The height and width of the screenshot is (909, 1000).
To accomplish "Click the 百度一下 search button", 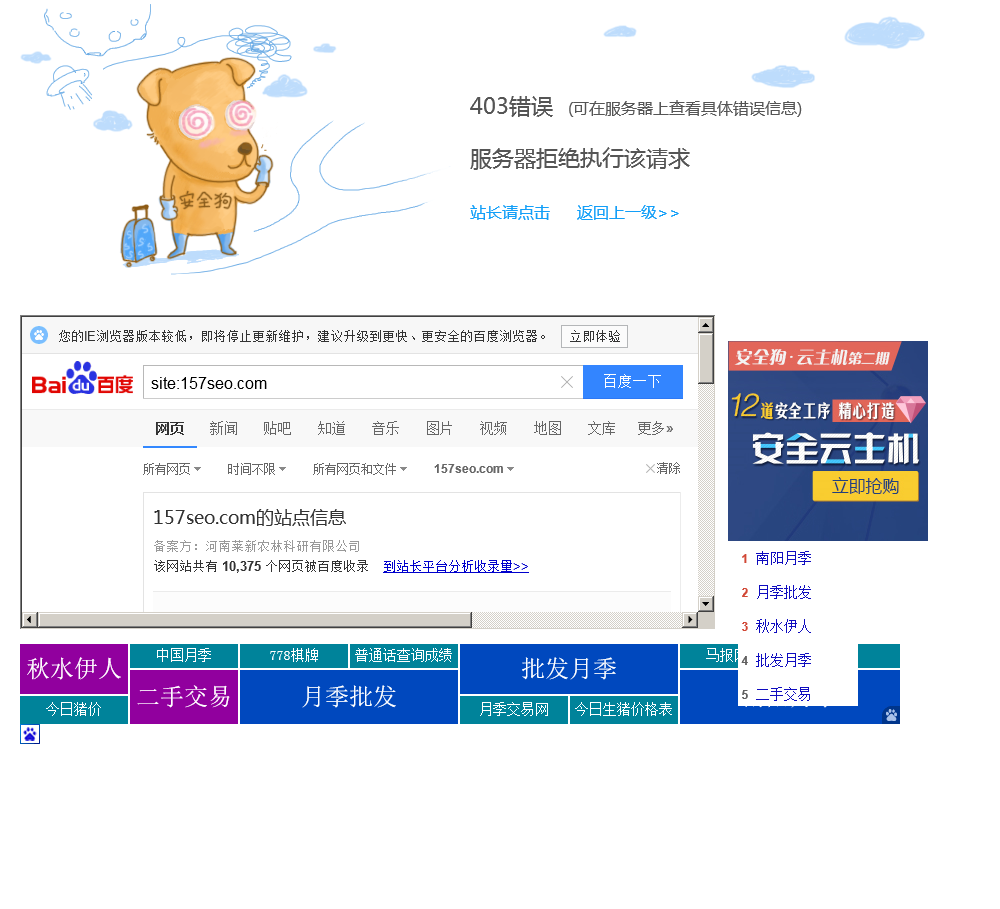I will [633, 381].
